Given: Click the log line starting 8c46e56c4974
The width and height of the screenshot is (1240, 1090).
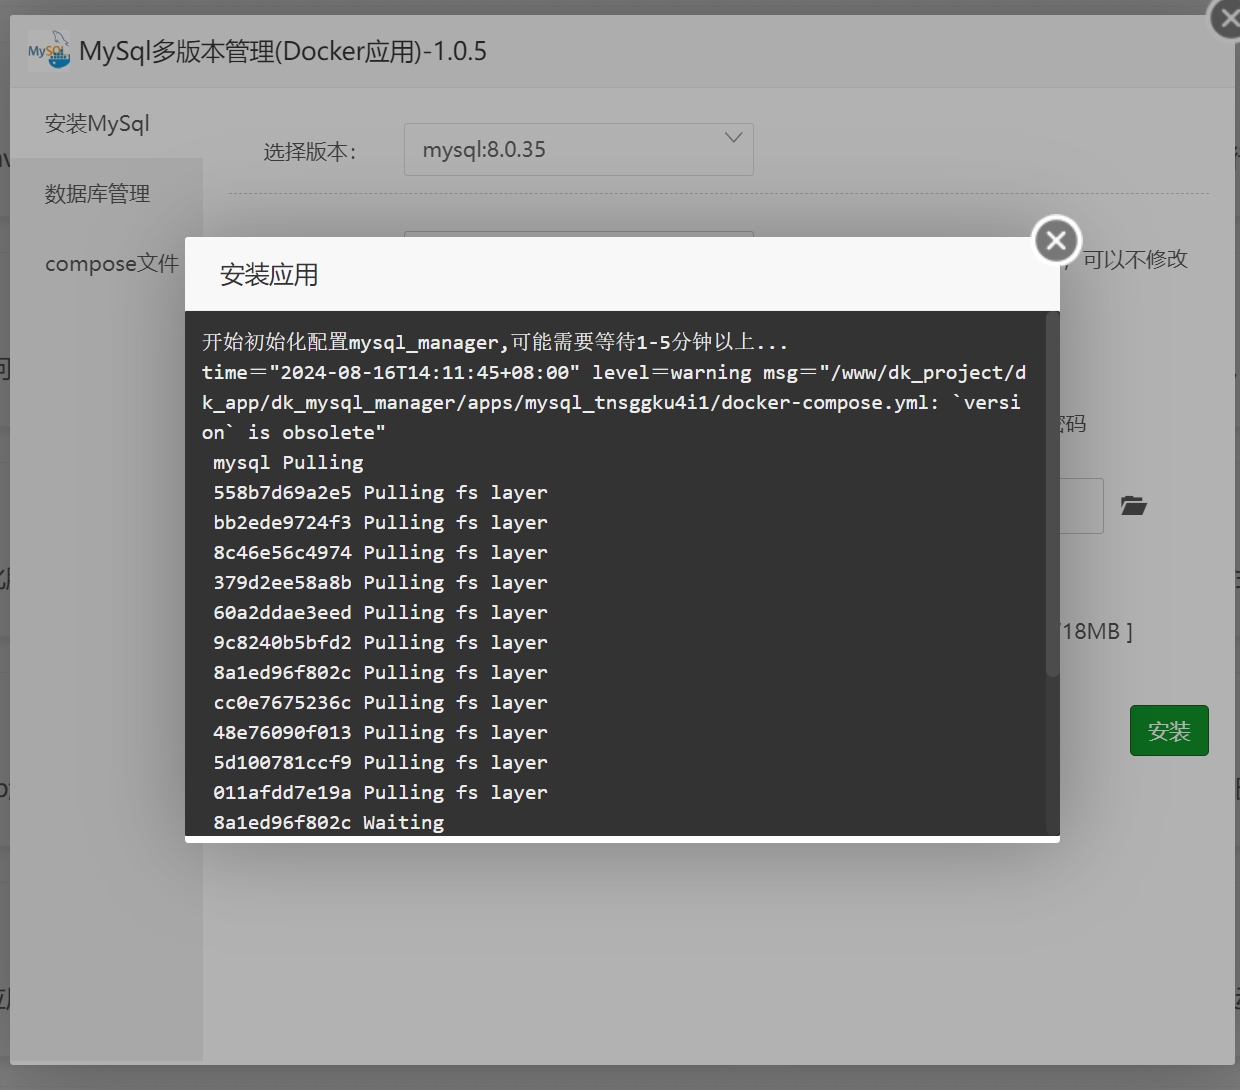Looking at the screenshot, I should (380, 552).
